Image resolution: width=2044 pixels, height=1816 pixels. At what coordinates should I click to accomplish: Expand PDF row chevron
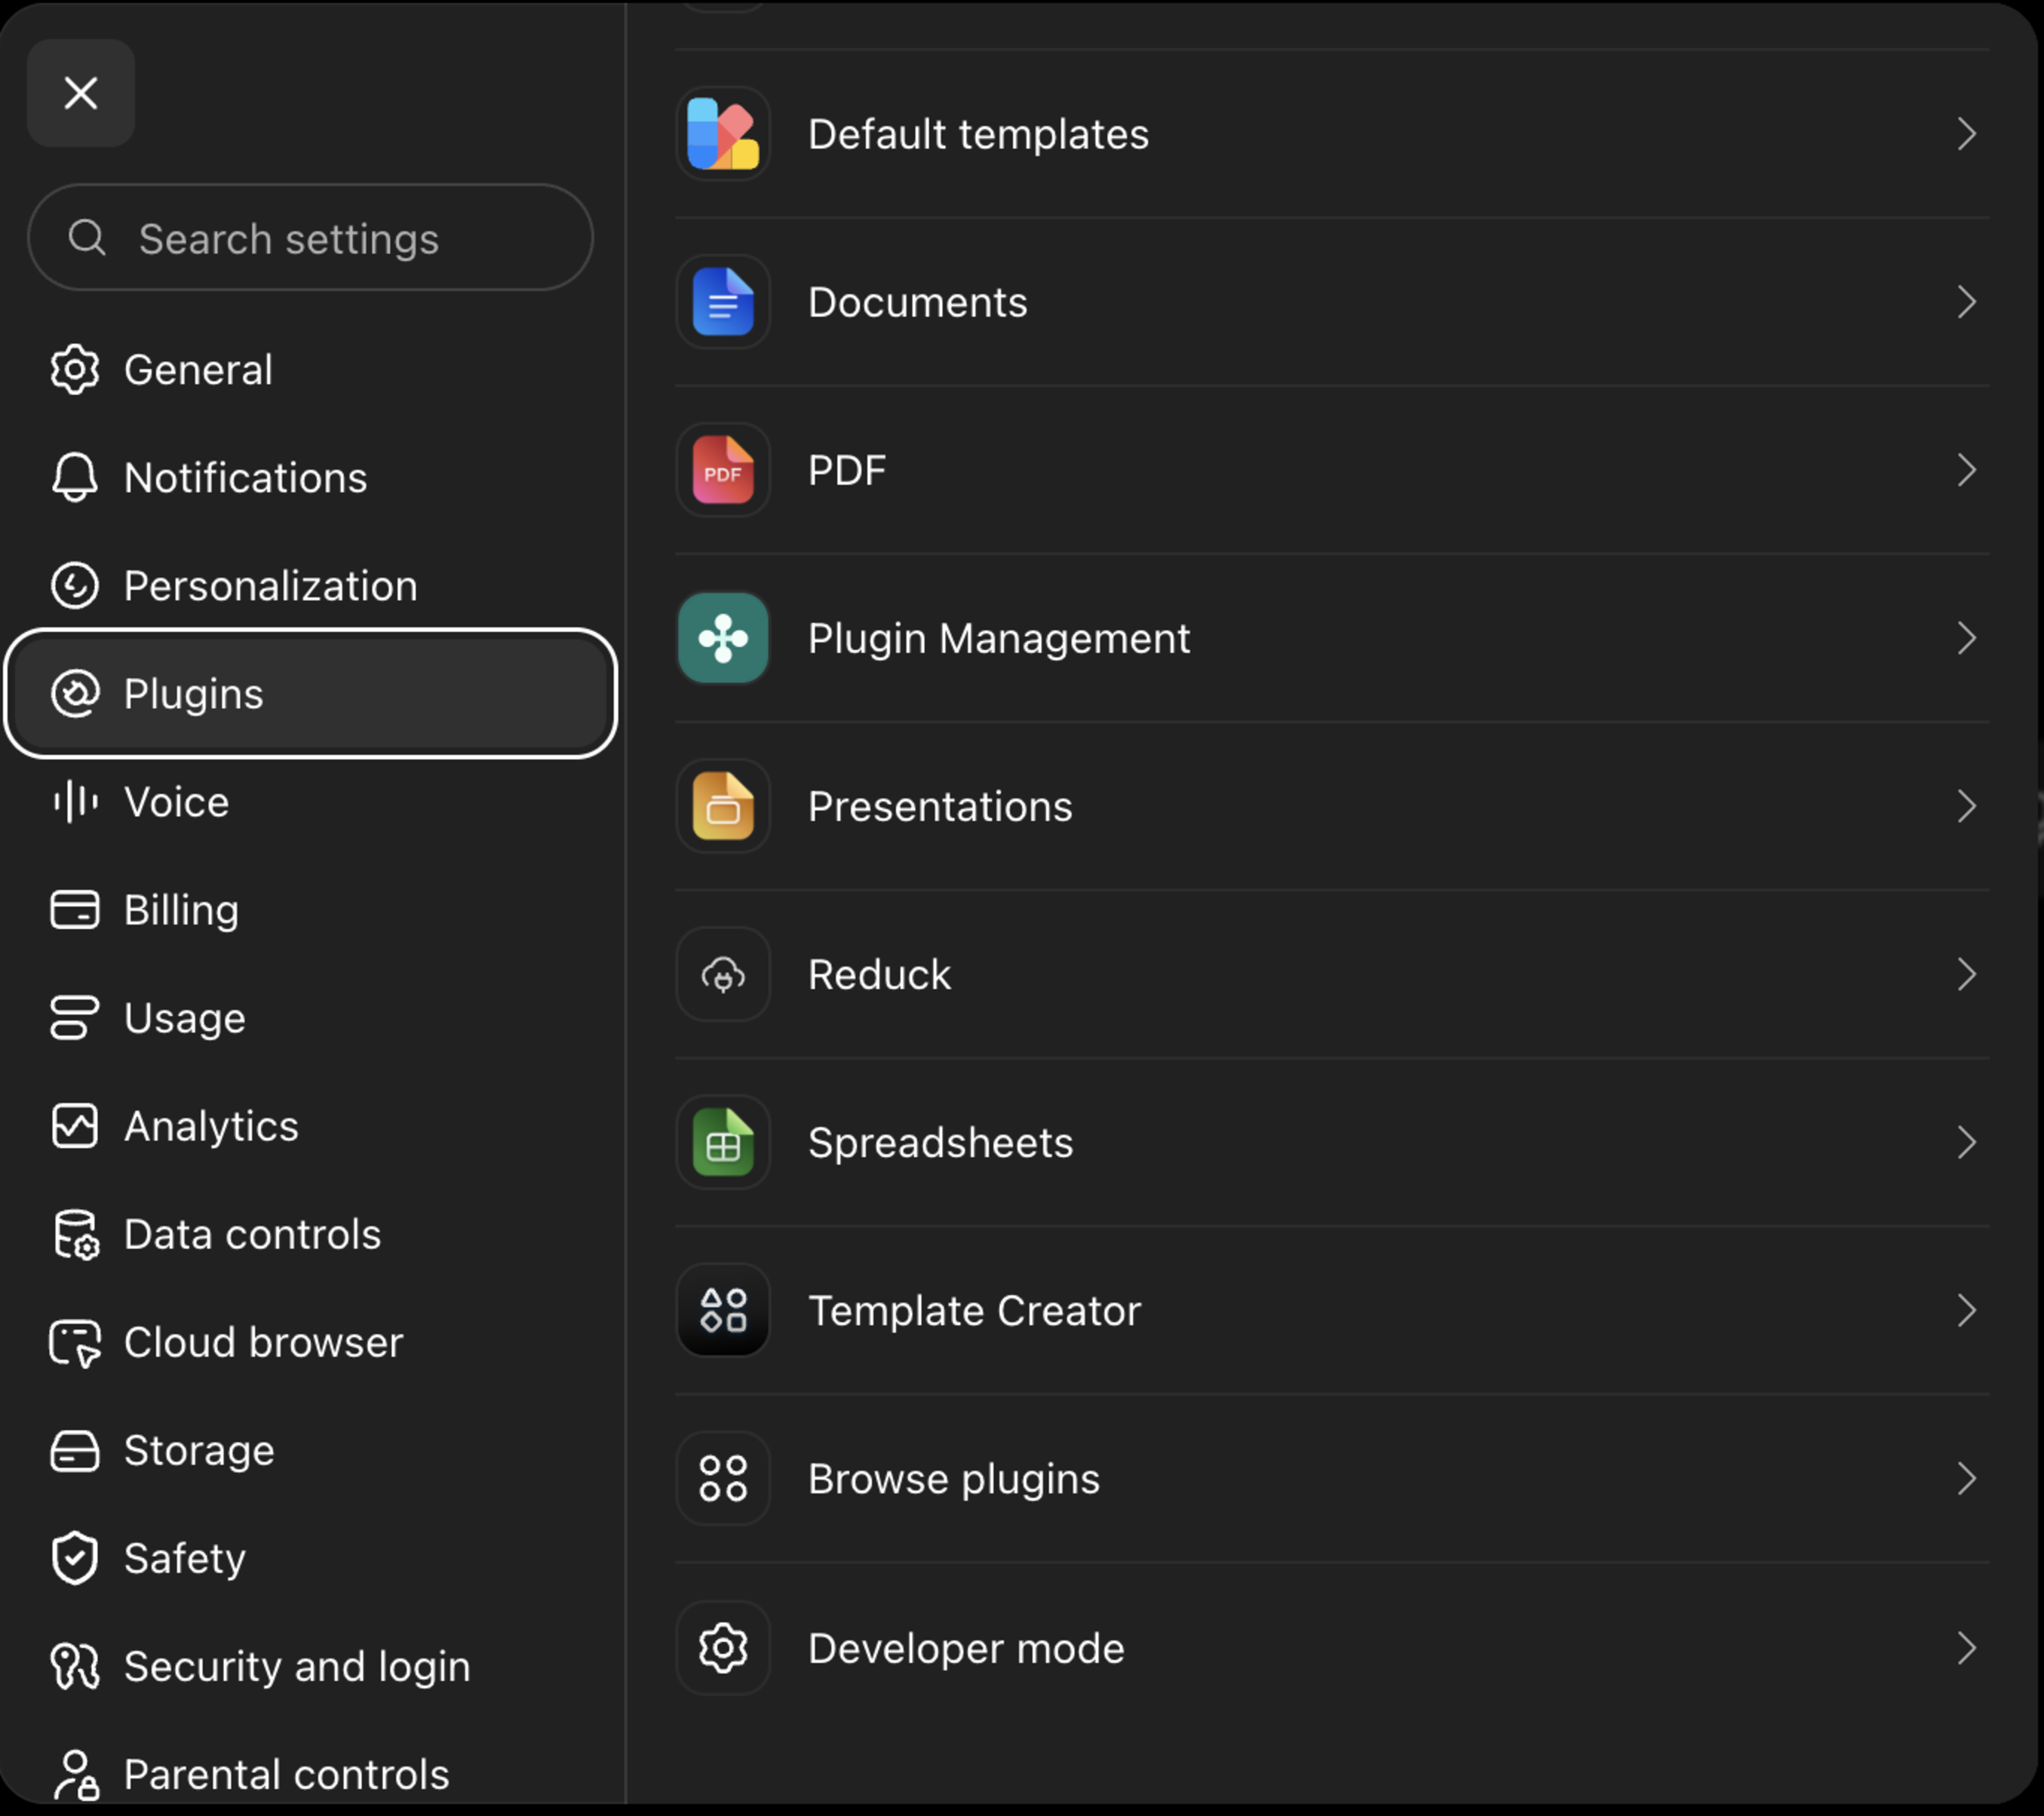(1966, 470)
